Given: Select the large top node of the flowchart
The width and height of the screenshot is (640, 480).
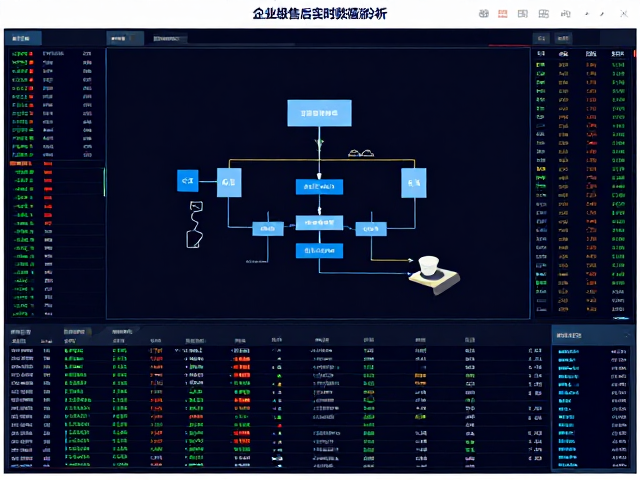Looking at the screenshot, I should pyautogui.click(x=319, y=113).
